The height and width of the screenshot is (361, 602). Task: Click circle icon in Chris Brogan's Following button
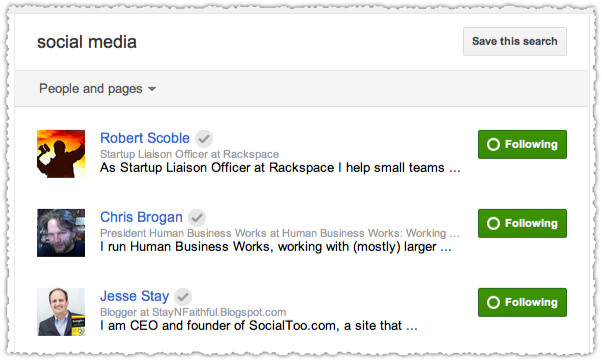coord(493,224)
